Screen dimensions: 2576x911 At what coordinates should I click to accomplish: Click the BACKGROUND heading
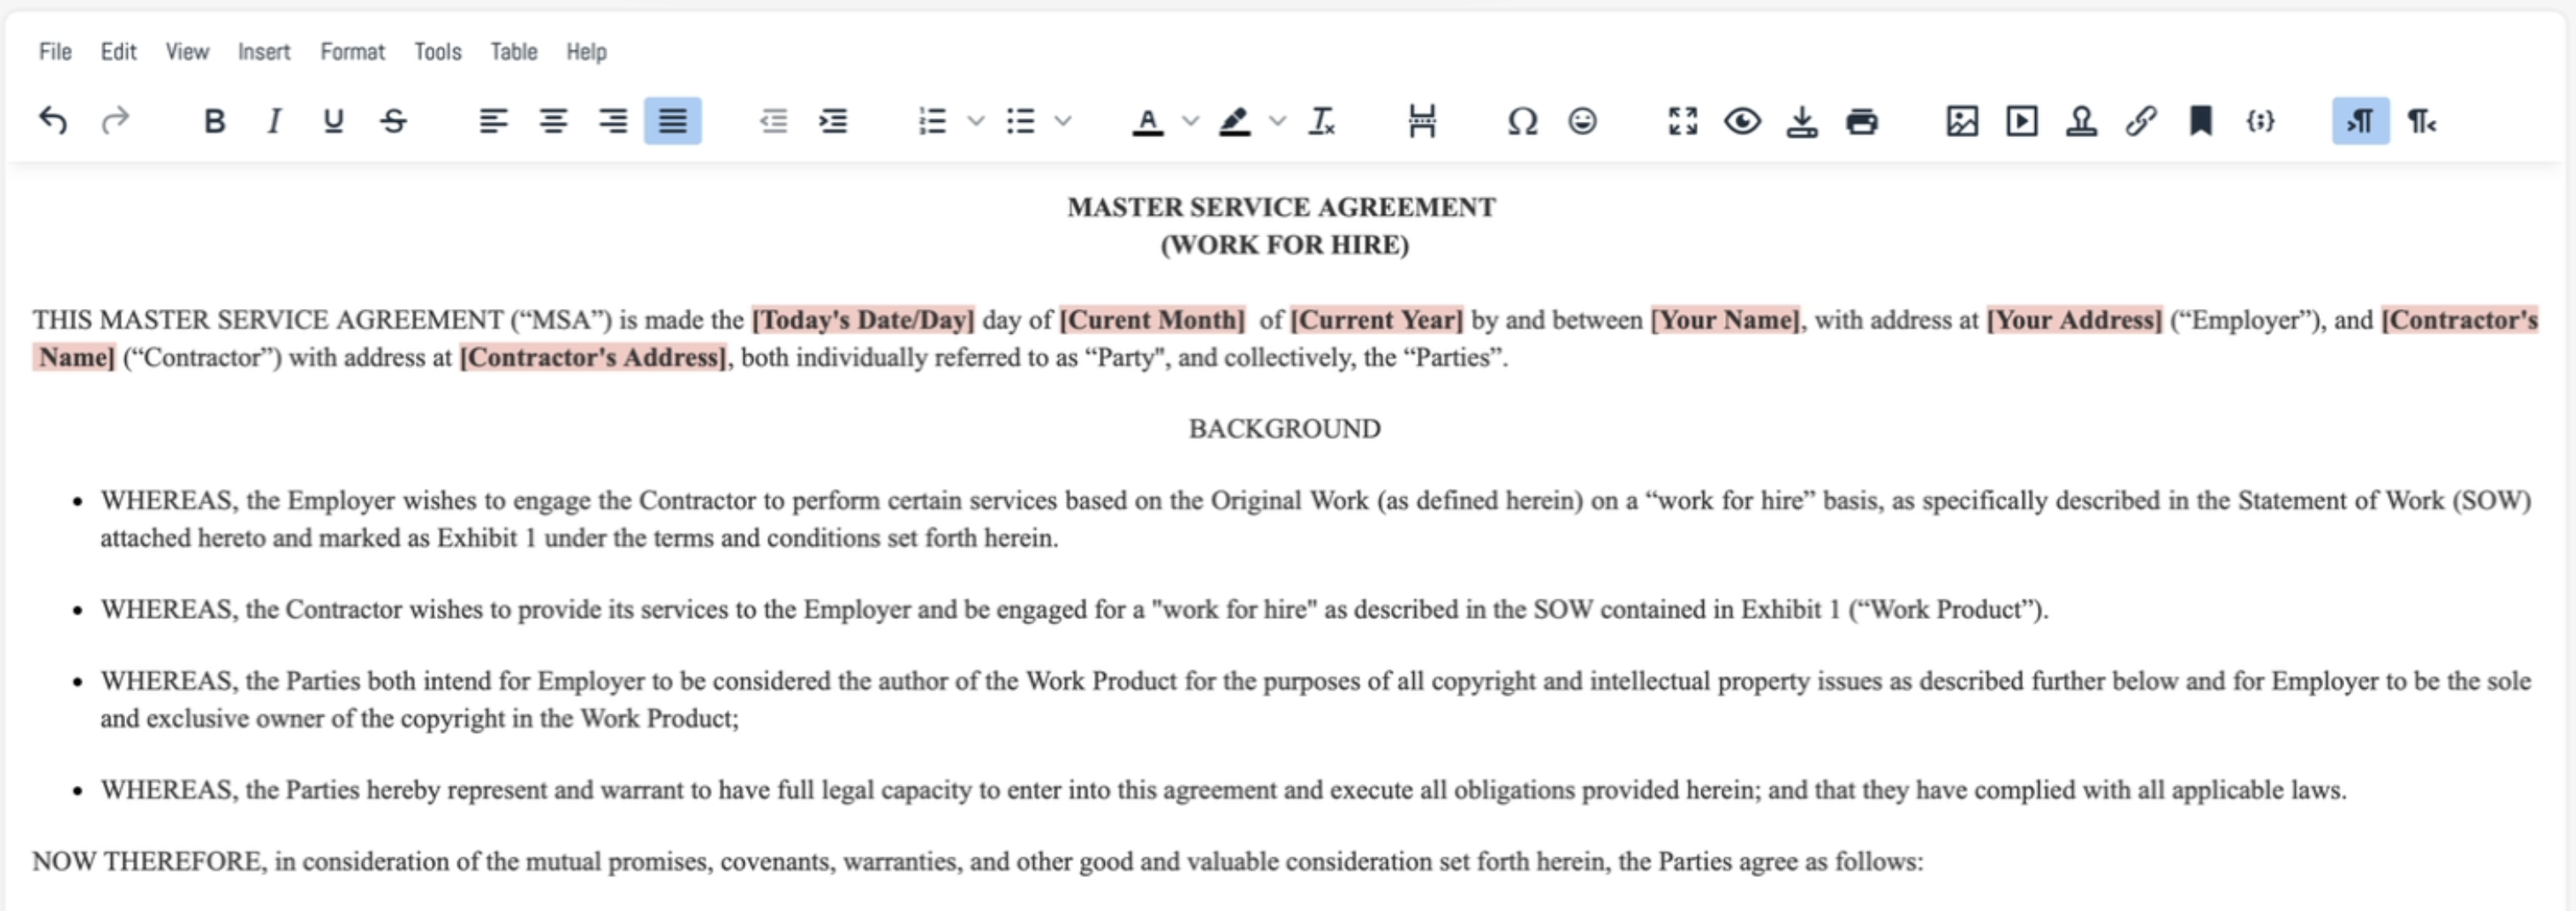click(x=1284, y=429)
